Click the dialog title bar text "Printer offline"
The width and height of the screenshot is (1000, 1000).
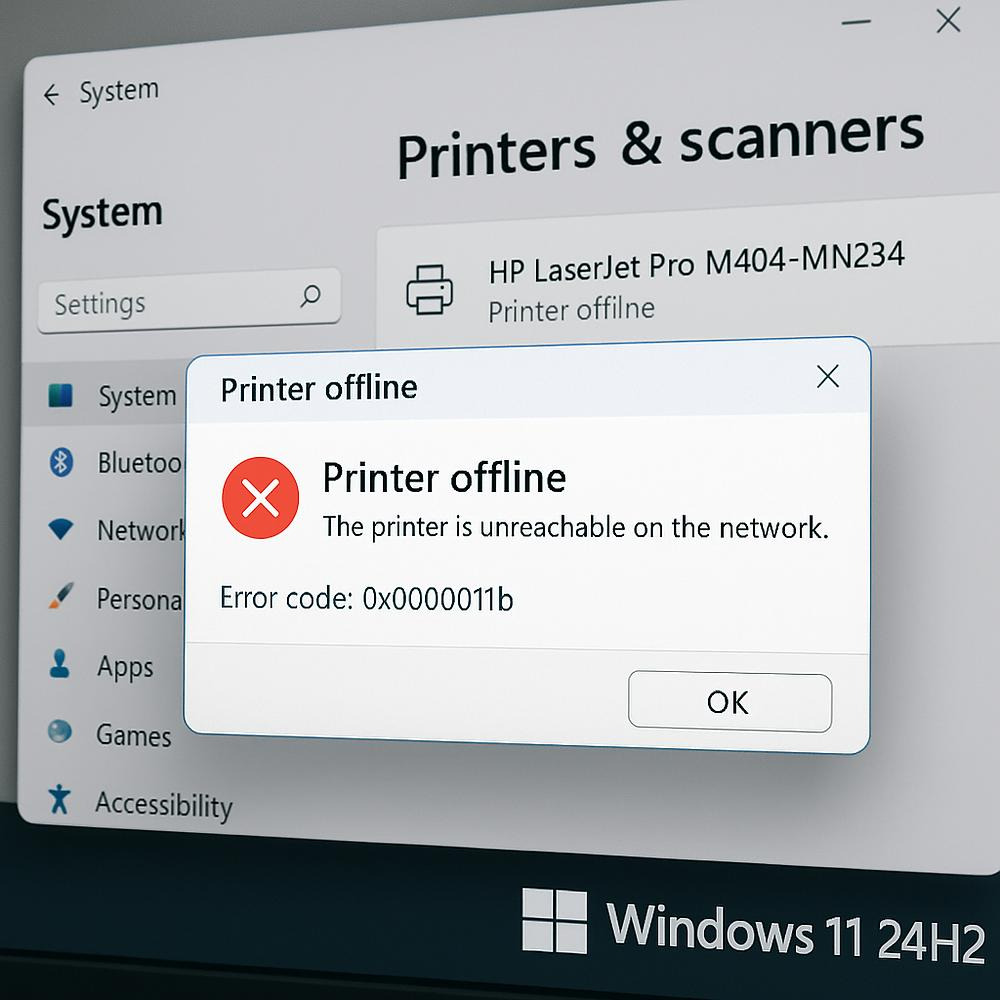pyautogui.click(x=319, y=388)
